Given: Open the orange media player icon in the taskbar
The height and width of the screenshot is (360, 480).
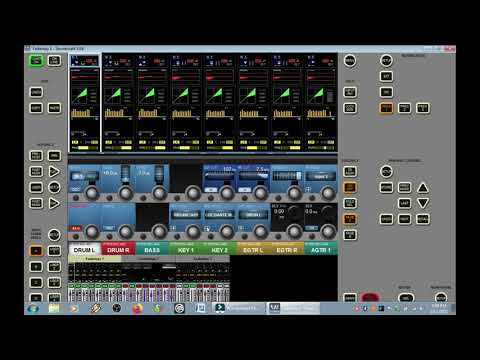Looking at the screenshot, I should pyautogui.click(x=74, y=308).
